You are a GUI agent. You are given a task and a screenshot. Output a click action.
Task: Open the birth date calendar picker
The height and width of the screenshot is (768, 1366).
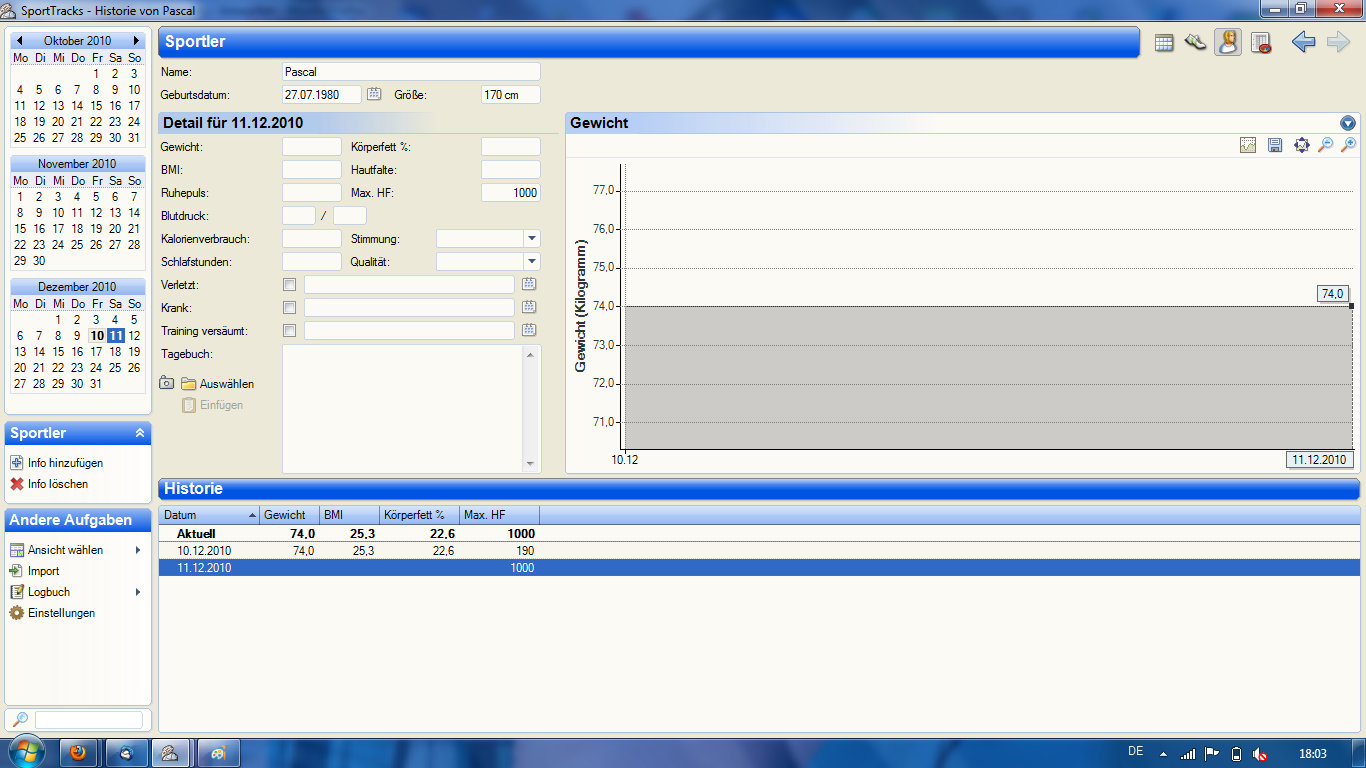click(374, 94)
